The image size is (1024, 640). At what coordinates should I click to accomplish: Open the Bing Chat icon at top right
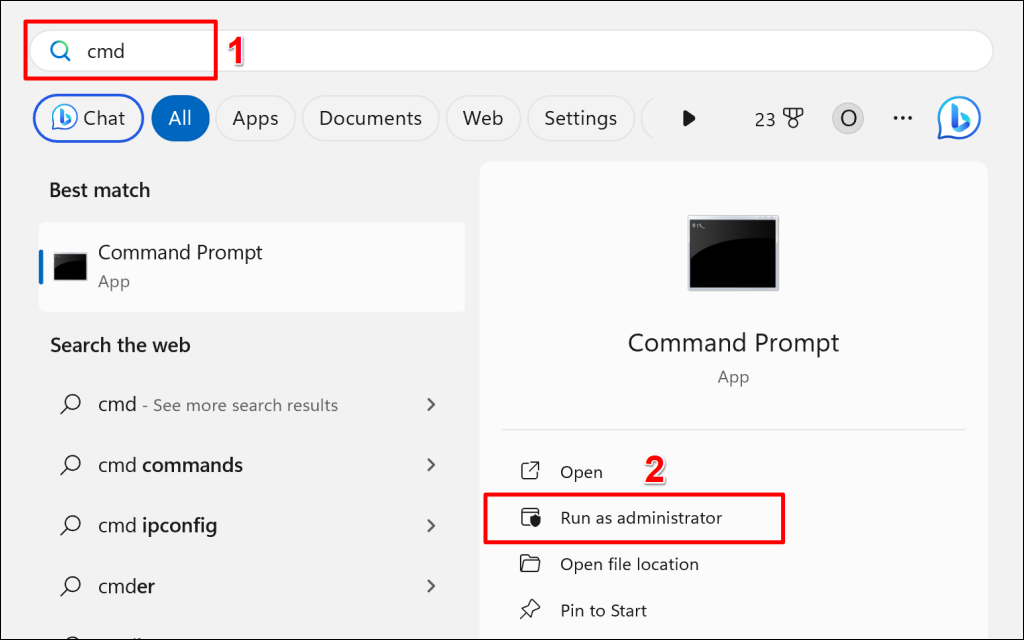(x=958, y=118)
